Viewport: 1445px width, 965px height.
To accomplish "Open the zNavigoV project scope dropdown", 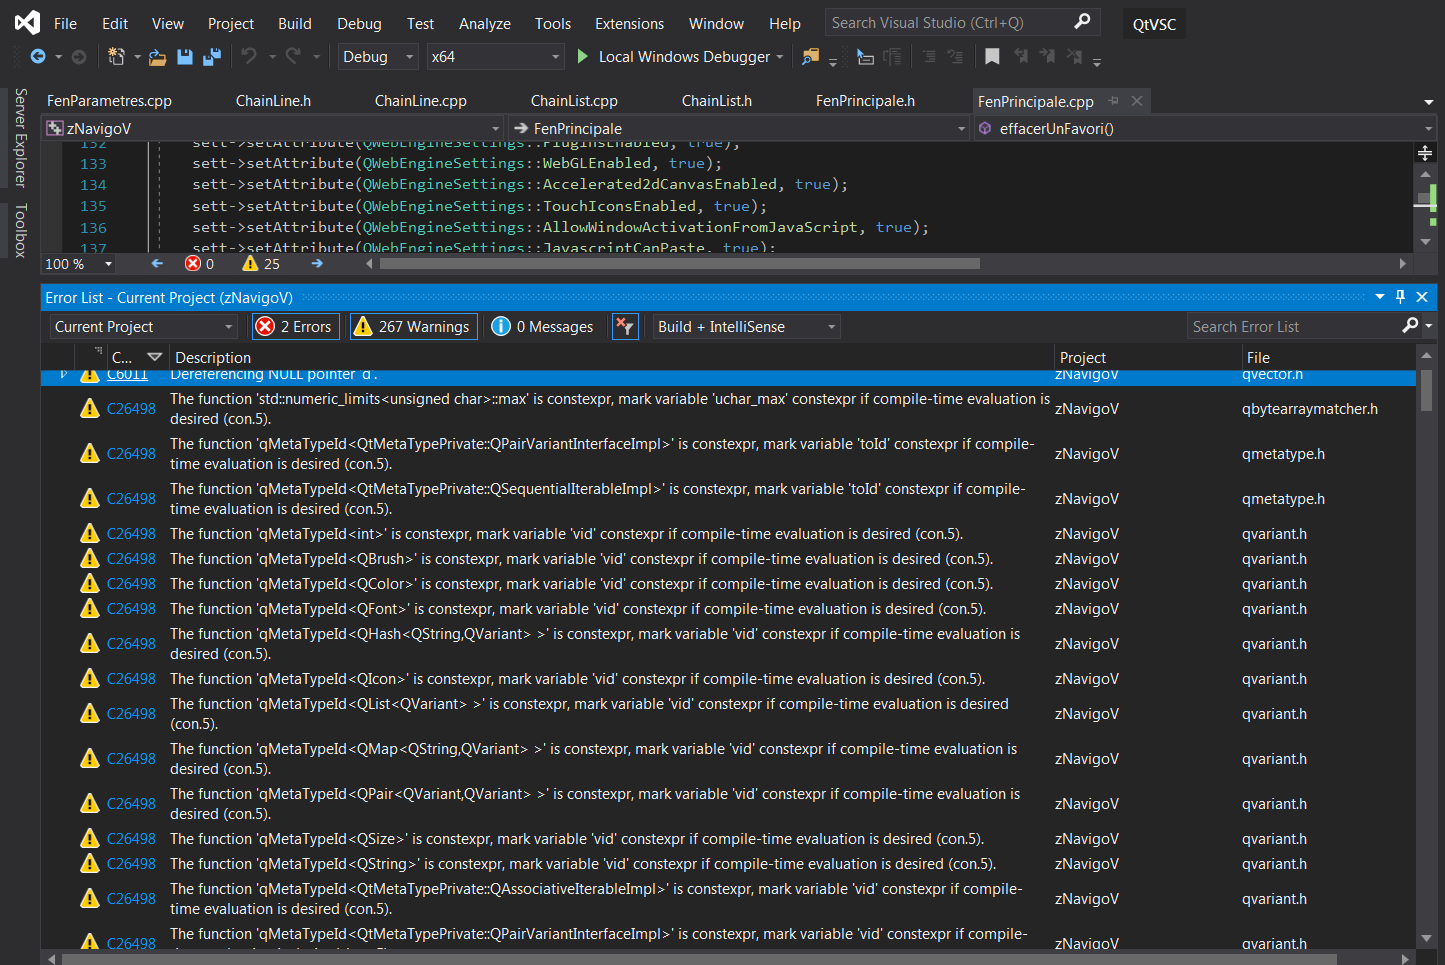I will pyautogui.click(x=273, y=128).
